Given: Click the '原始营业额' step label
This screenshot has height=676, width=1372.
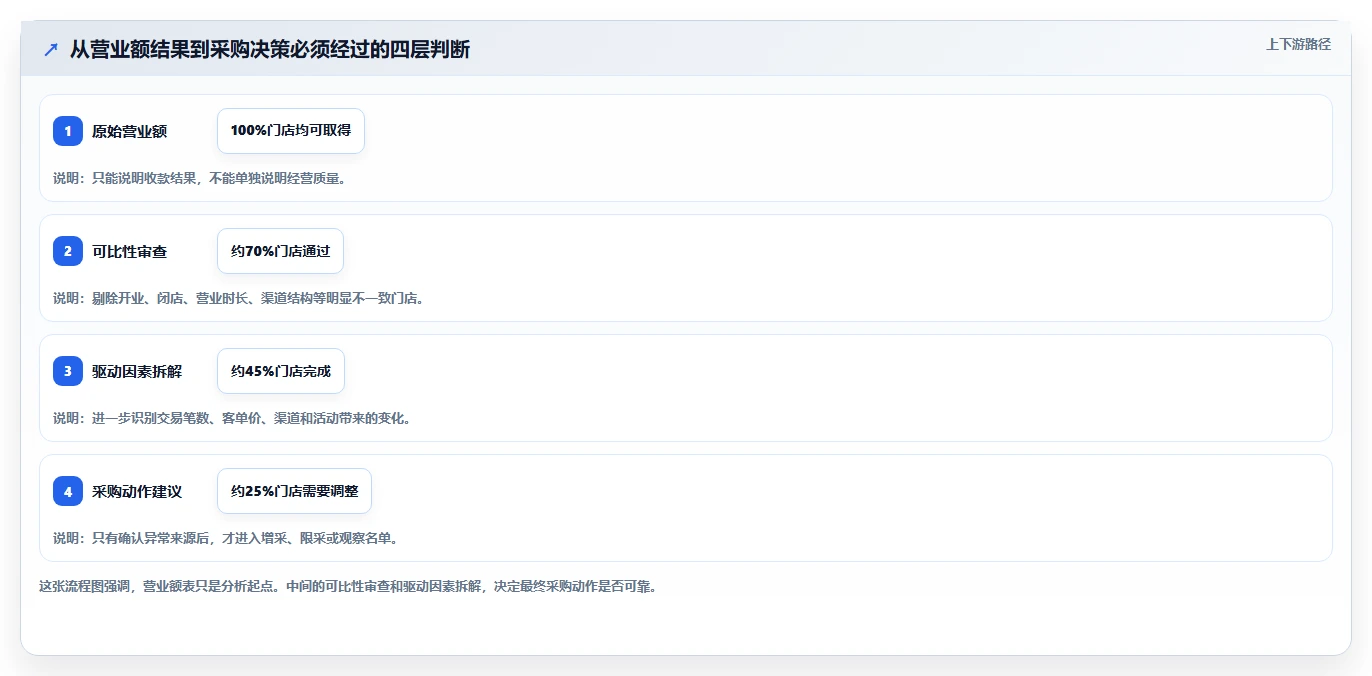Looking at the screenshot, I should pos(130,131).
